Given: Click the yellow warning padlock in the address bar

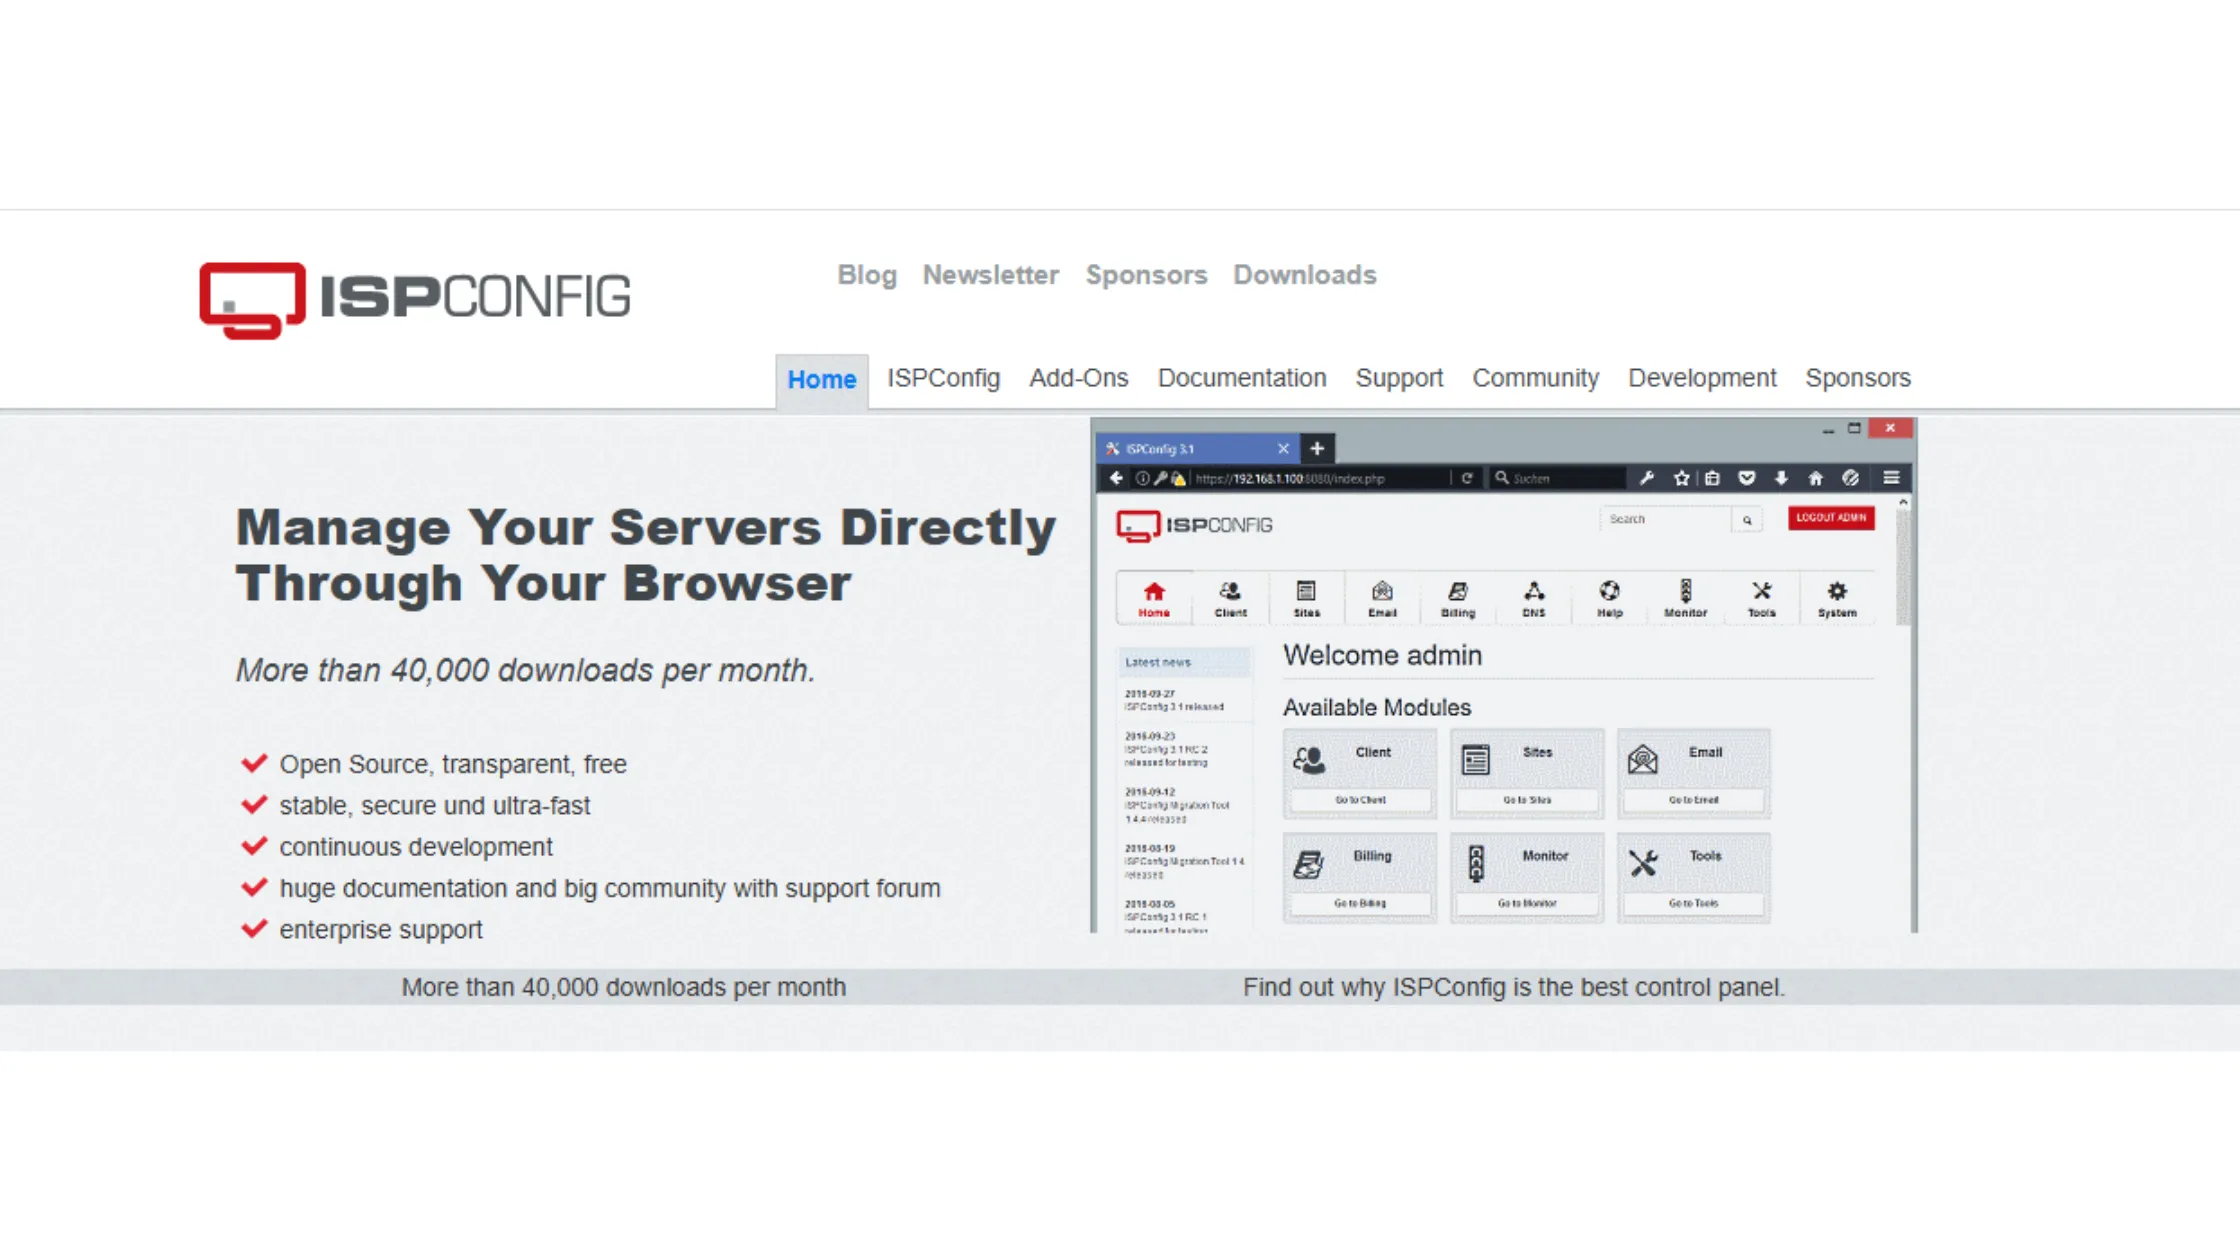Looking at the screenshot, I should pyautogui.click(x=1179, y=479).
